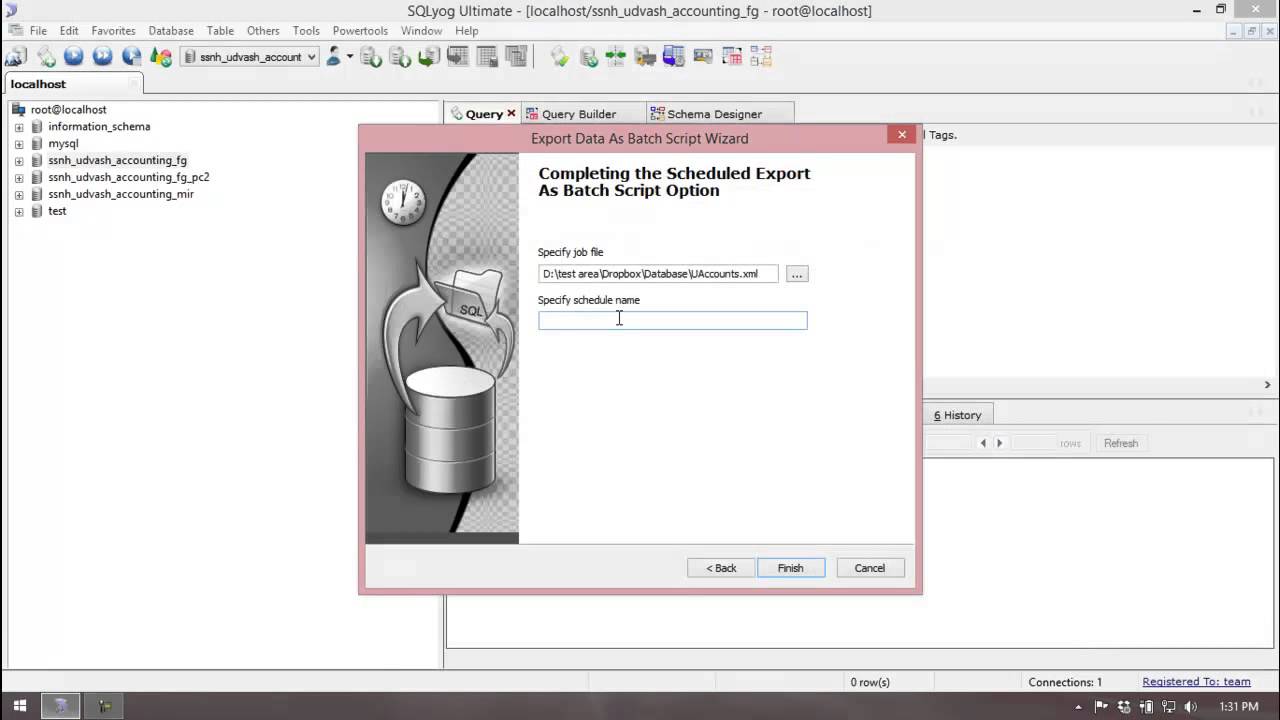Select ssnh_udvash_accounting_mir in the tree

(x=121, y=194)
